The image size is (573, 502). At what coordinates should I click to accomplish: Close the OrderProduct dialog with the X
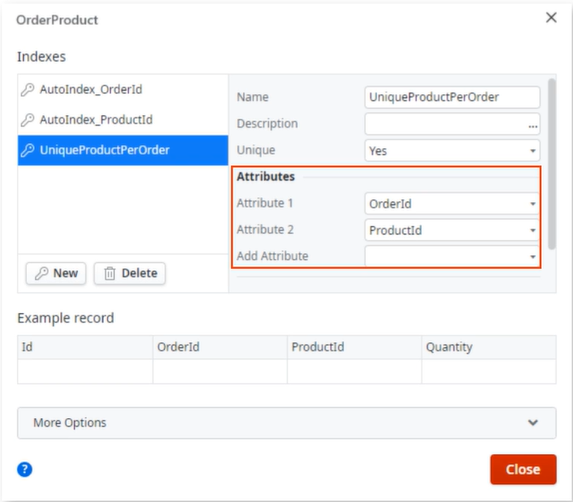pyautogui.click(x=551, y=18)
